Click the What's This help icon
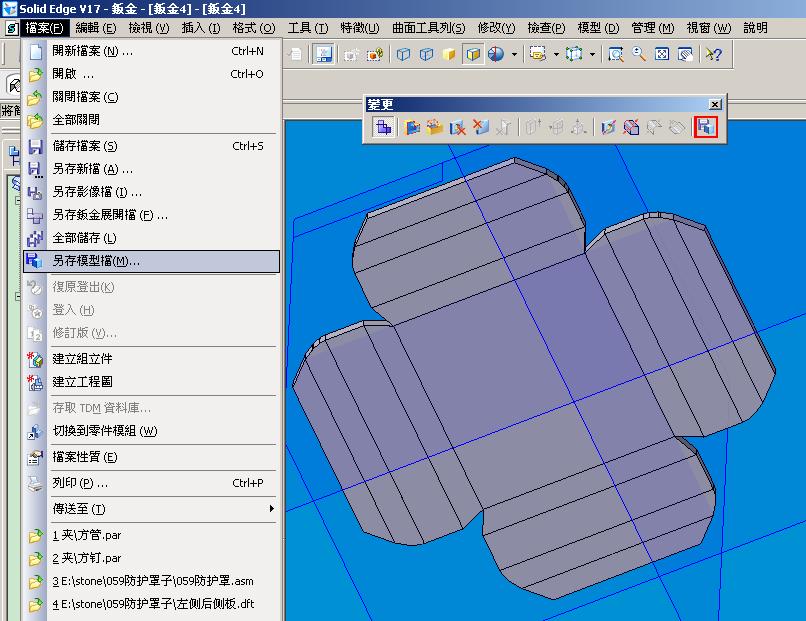The height and width of the screenshot is (621, 806). (x=714, y=54)
